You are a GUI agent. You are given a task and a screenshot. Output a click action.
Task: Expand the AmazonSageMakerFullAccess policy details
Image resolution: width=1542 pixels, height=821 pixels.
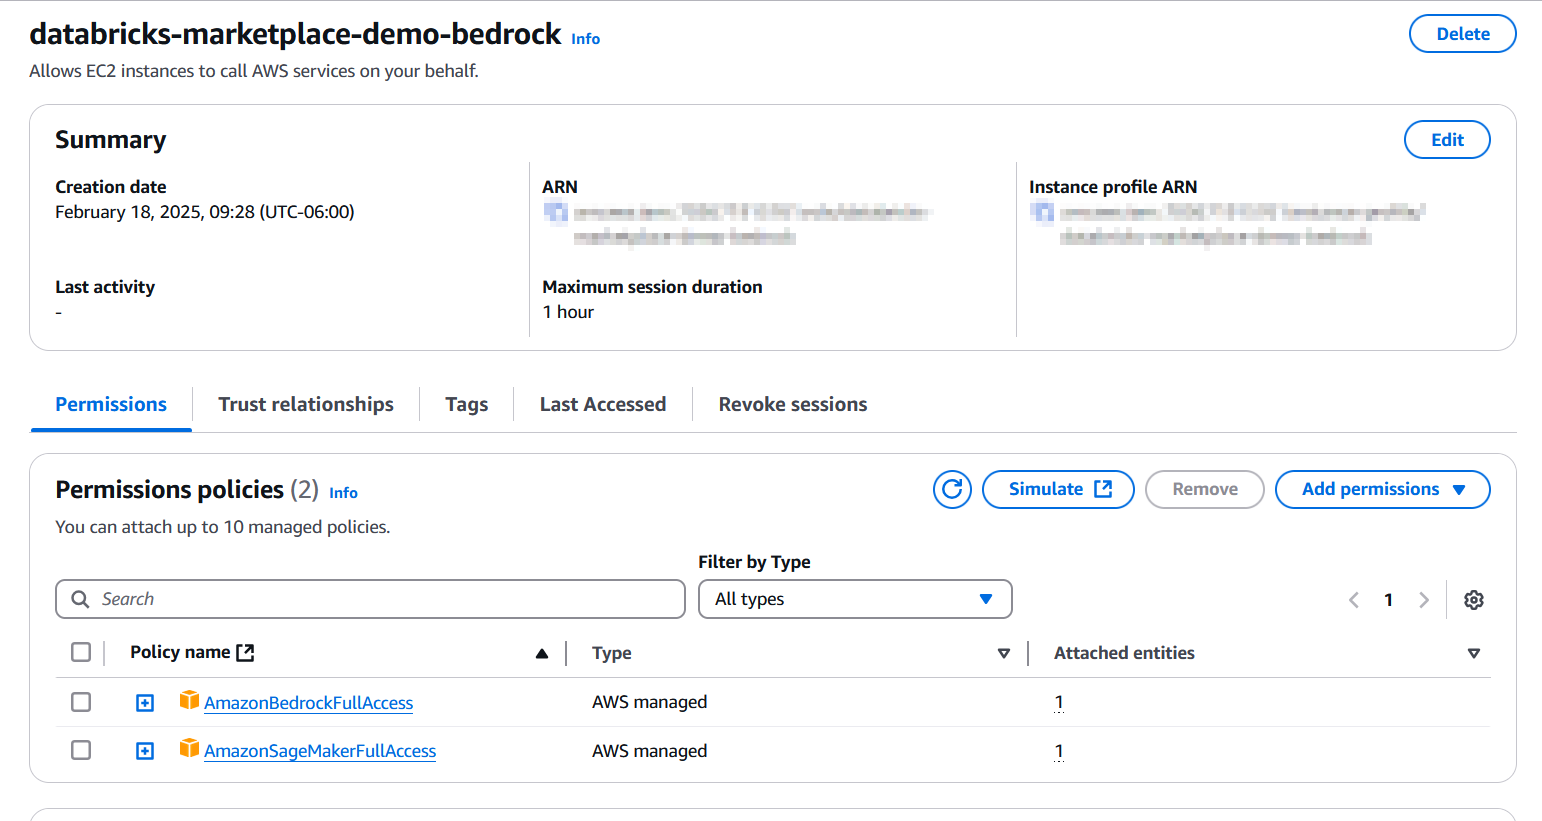(145, 751)
